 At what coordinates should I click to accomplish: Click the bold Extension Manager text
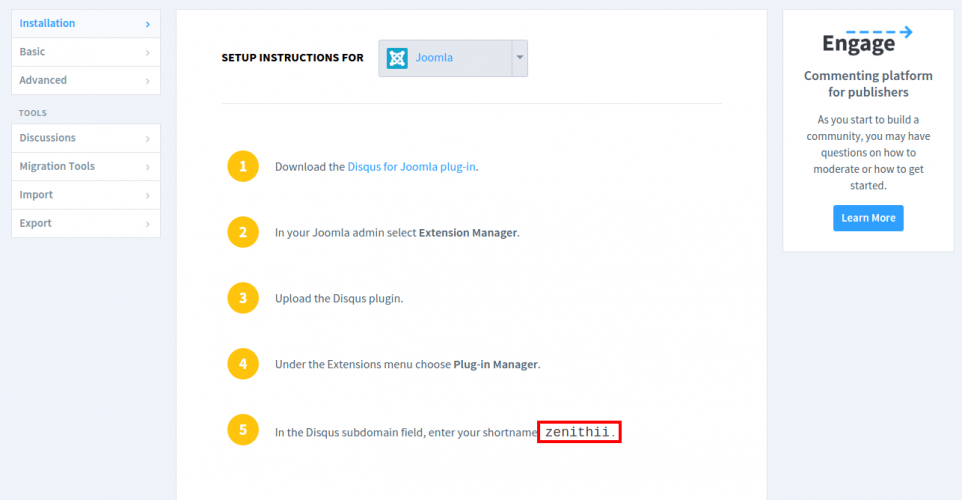(468, 233)
